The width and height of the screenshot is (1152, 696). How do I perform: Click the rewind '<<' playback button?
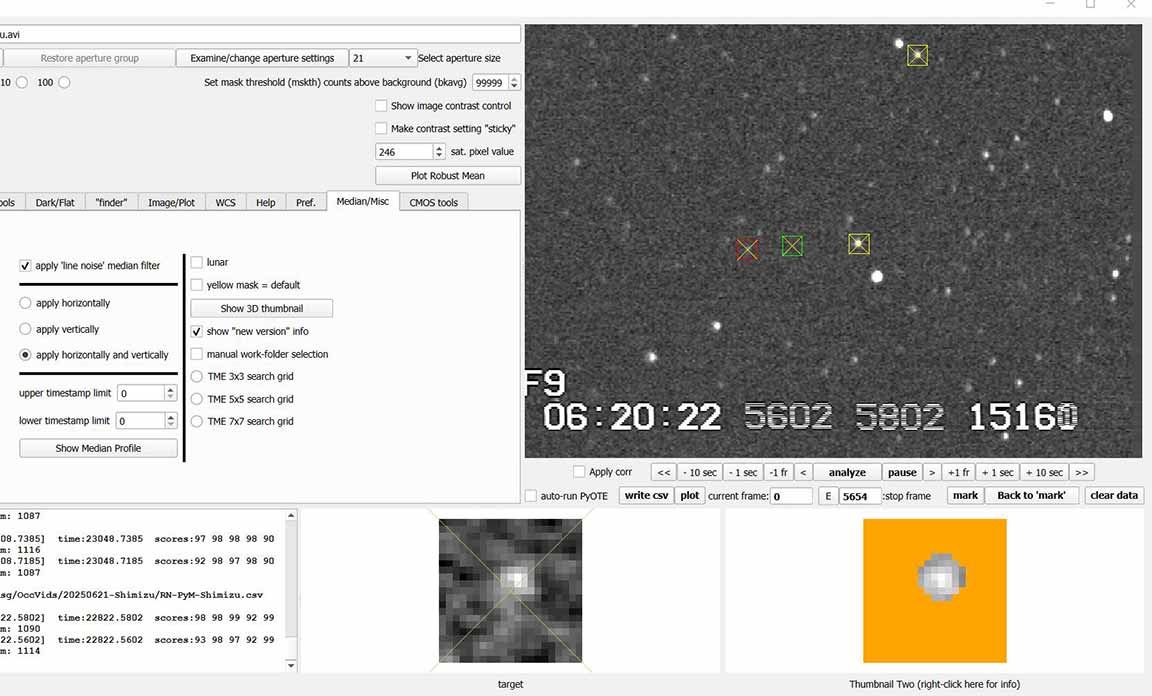coord(664,472)
